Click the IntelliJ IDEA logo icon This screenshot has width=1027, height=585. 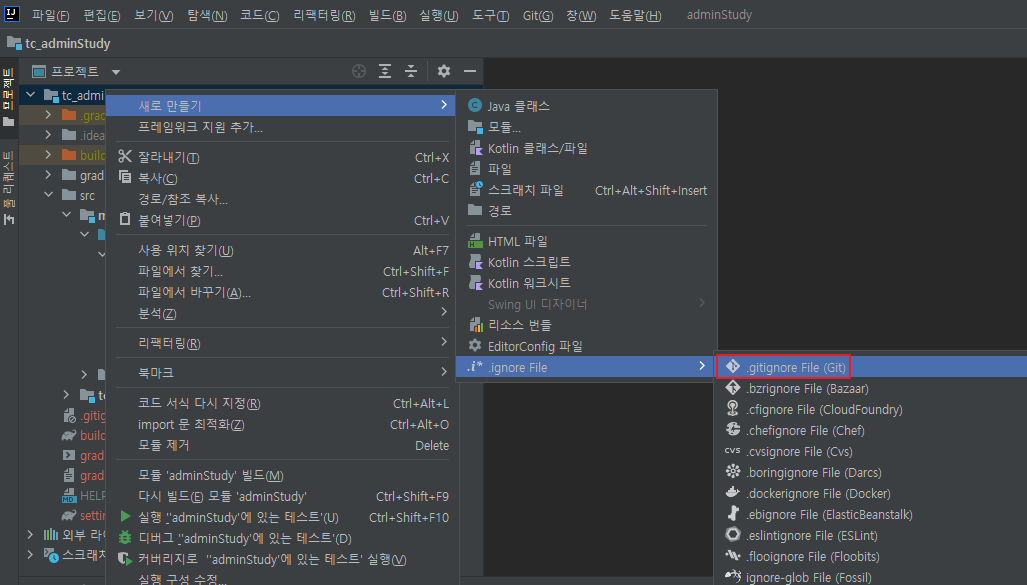point(11,14)
